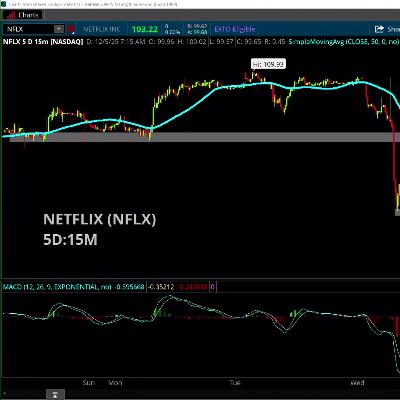Click the NFLX 5 D 15m chart title
Screen dimensions: 400x400
[x=43, y=42]
